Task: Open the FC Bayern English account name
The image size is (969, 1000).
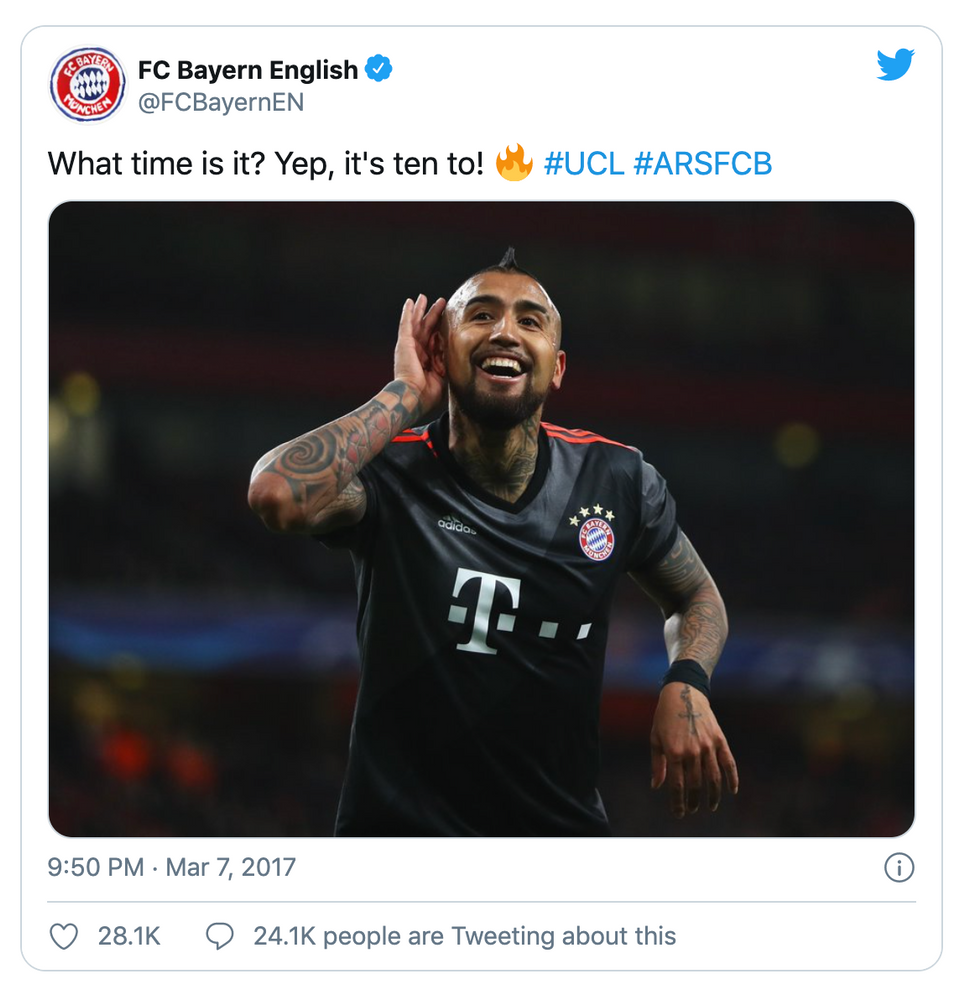Action: coord(247,70)
